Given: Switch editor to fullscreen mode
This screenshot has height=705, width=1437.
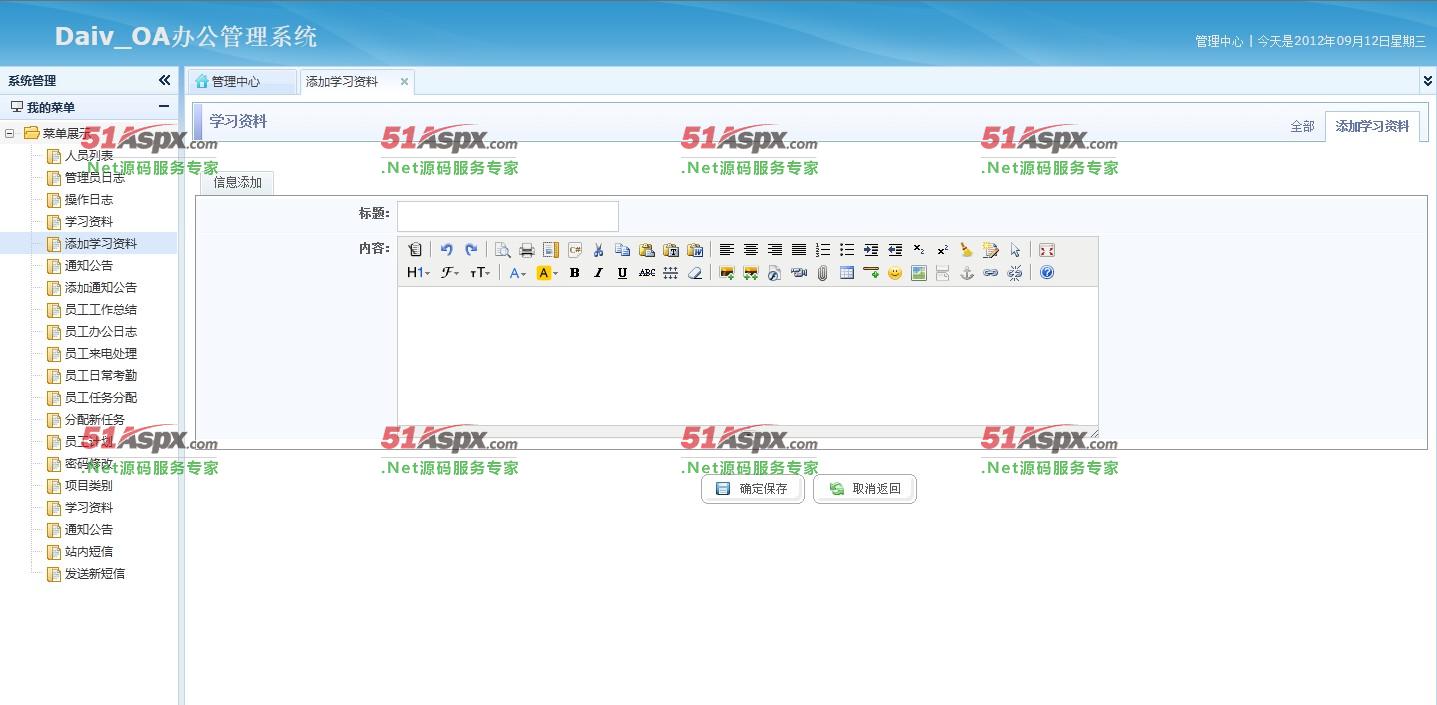Looking at the screenshot, I should pos(1047,250).
